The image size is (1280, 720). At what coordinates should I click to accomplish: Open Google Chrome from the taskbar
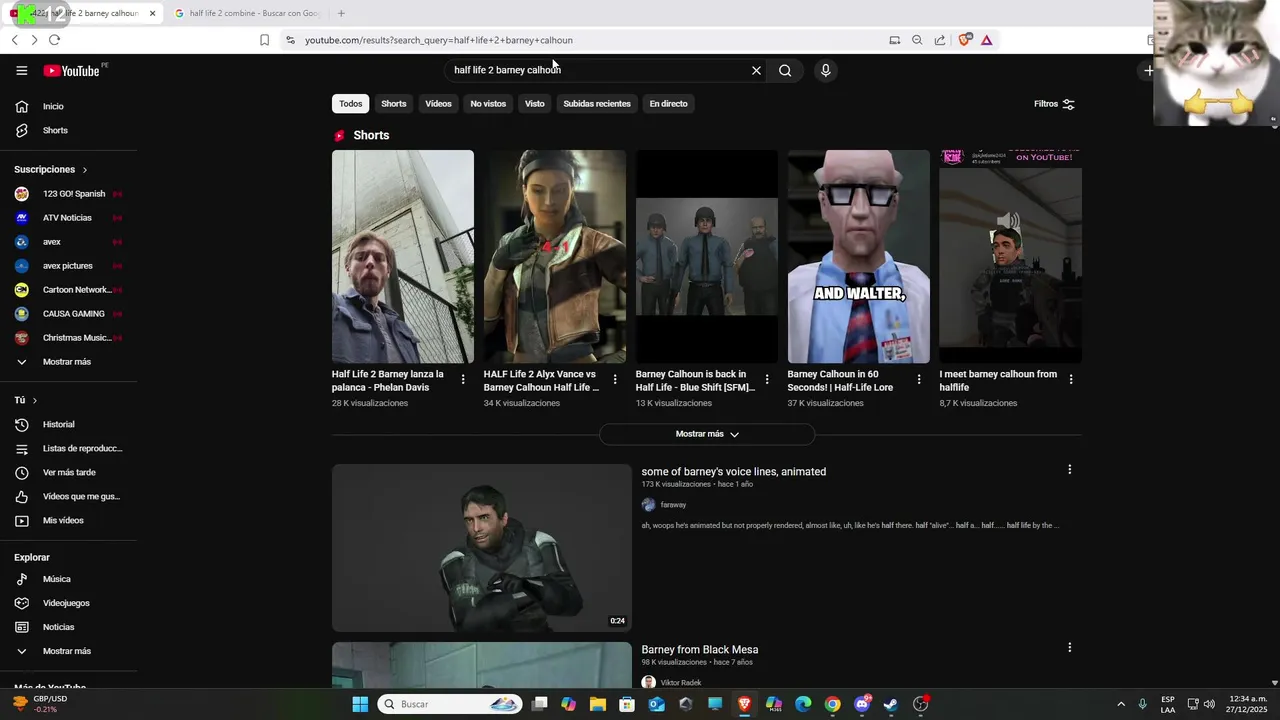(832, 704)
